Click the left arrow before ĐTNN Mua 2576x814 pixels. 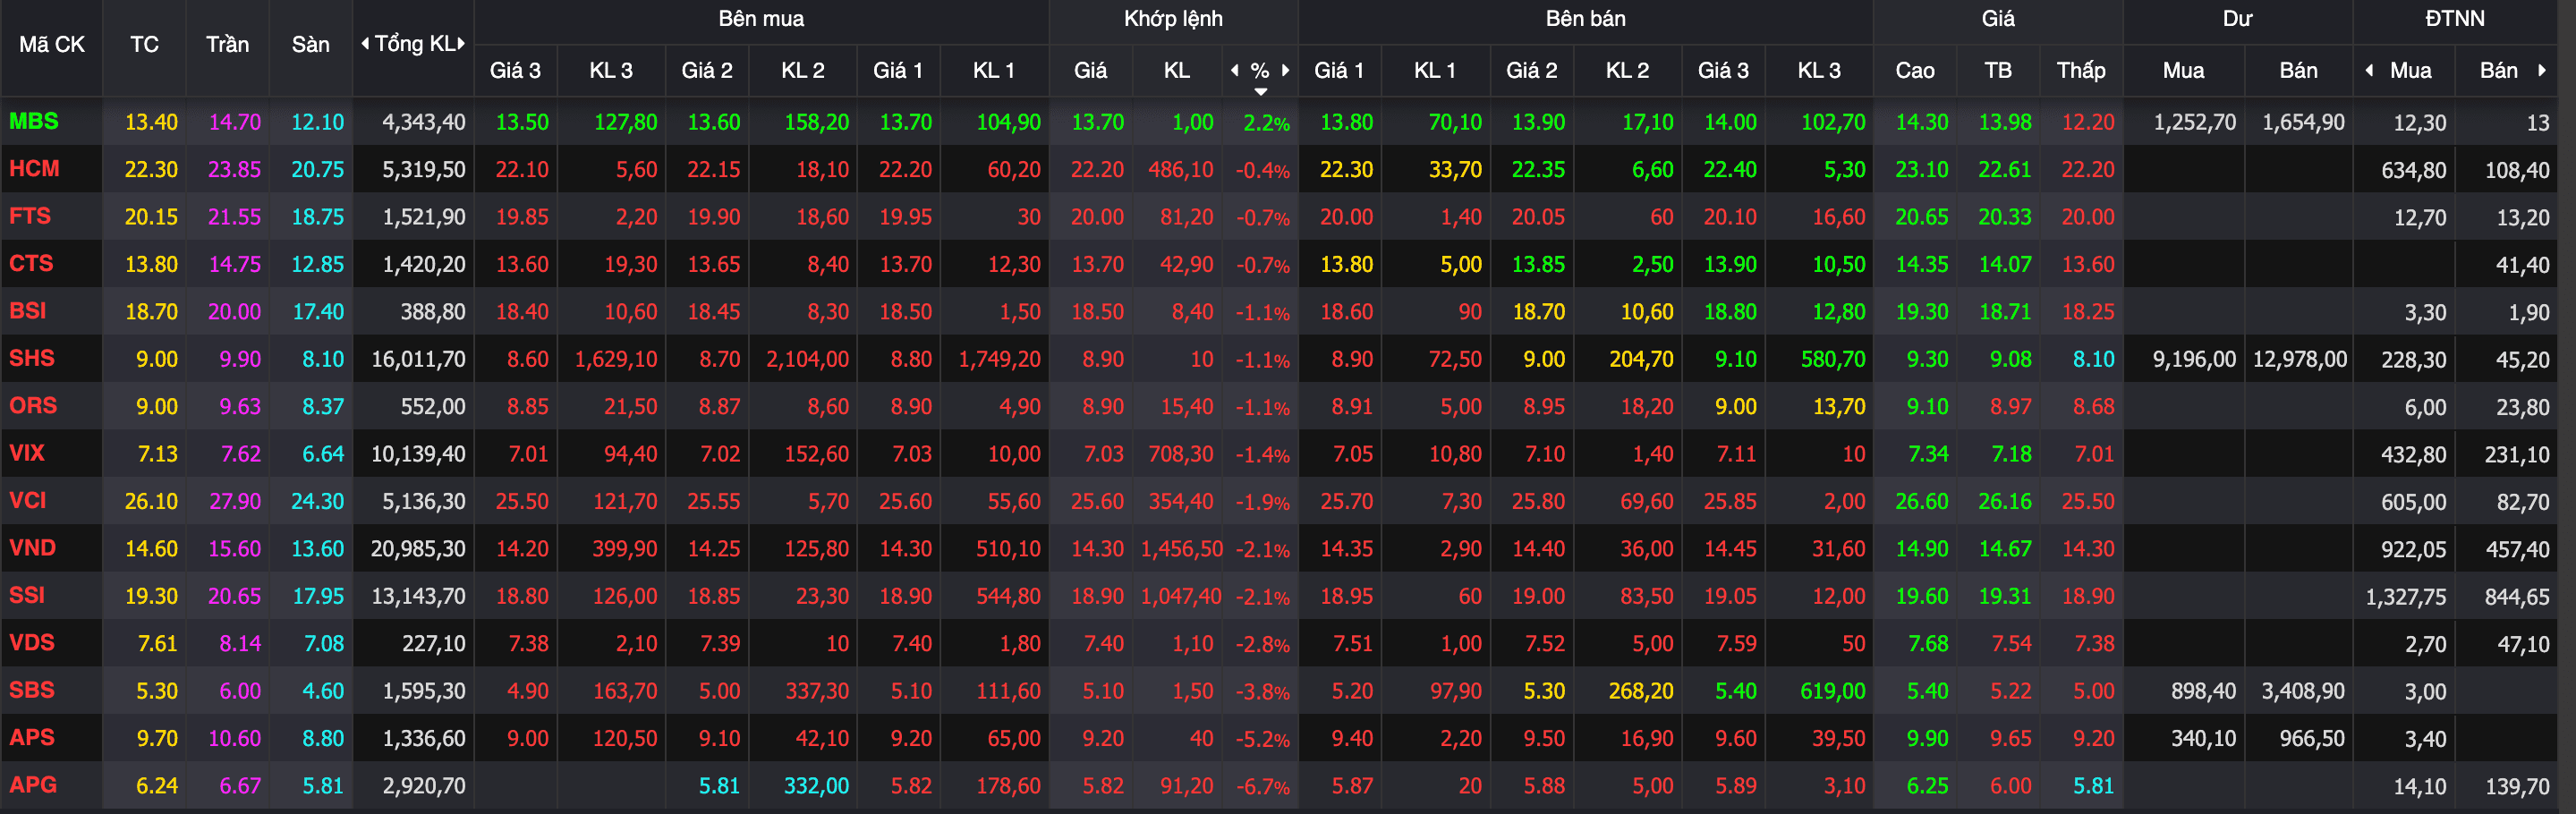pyautogui.click(x=2369, y=70)
